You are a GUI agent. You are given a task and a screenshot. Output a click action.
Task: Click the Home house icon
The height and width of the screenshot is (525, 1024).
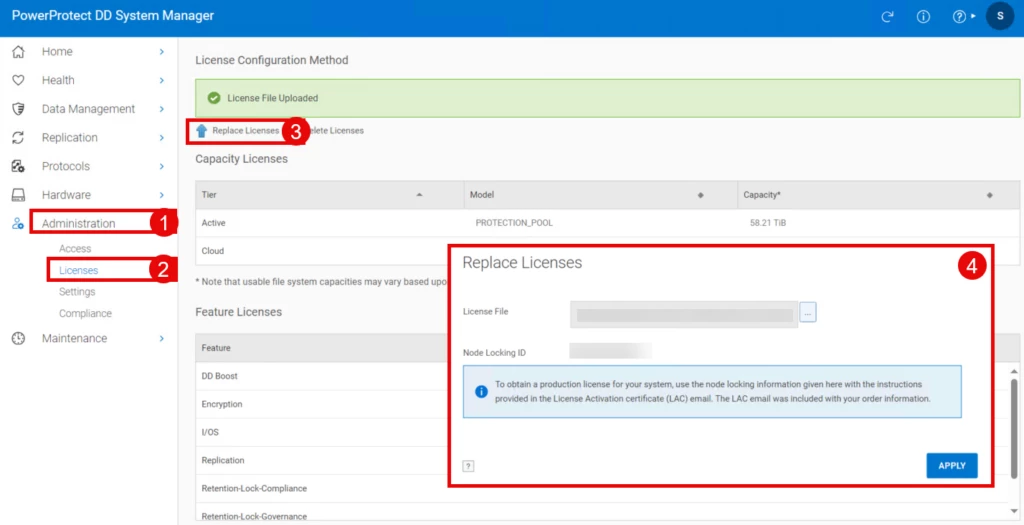click(18, 52)
